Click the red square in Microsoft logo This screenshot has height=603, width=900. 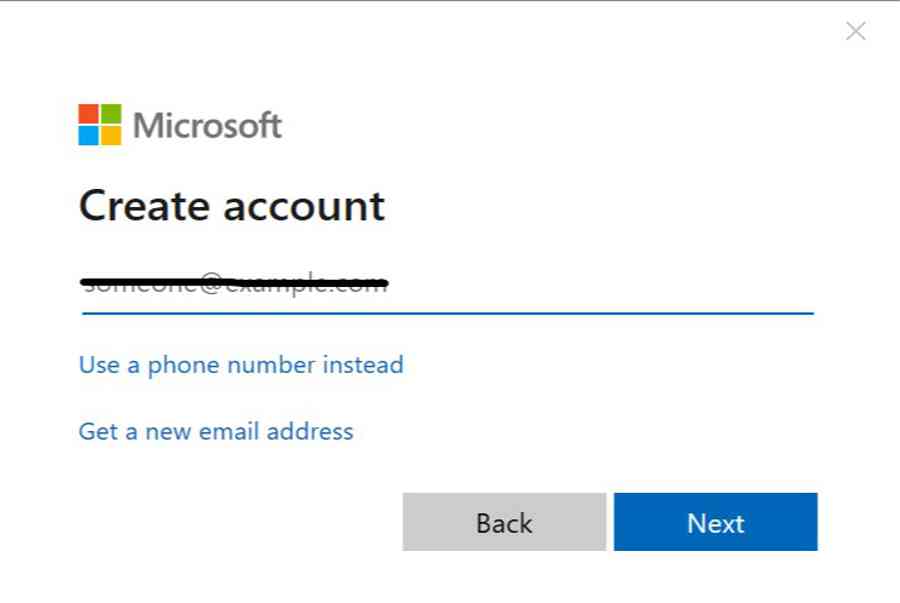(88, 114)
